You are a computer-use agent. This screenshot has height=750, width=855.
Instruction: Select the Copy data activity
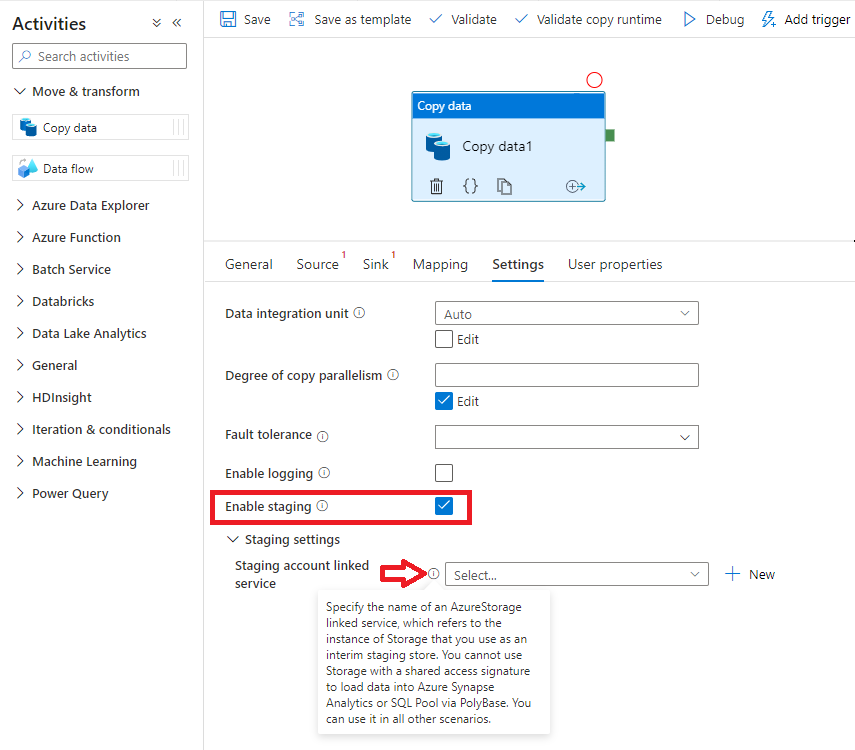tap(100, 127)
